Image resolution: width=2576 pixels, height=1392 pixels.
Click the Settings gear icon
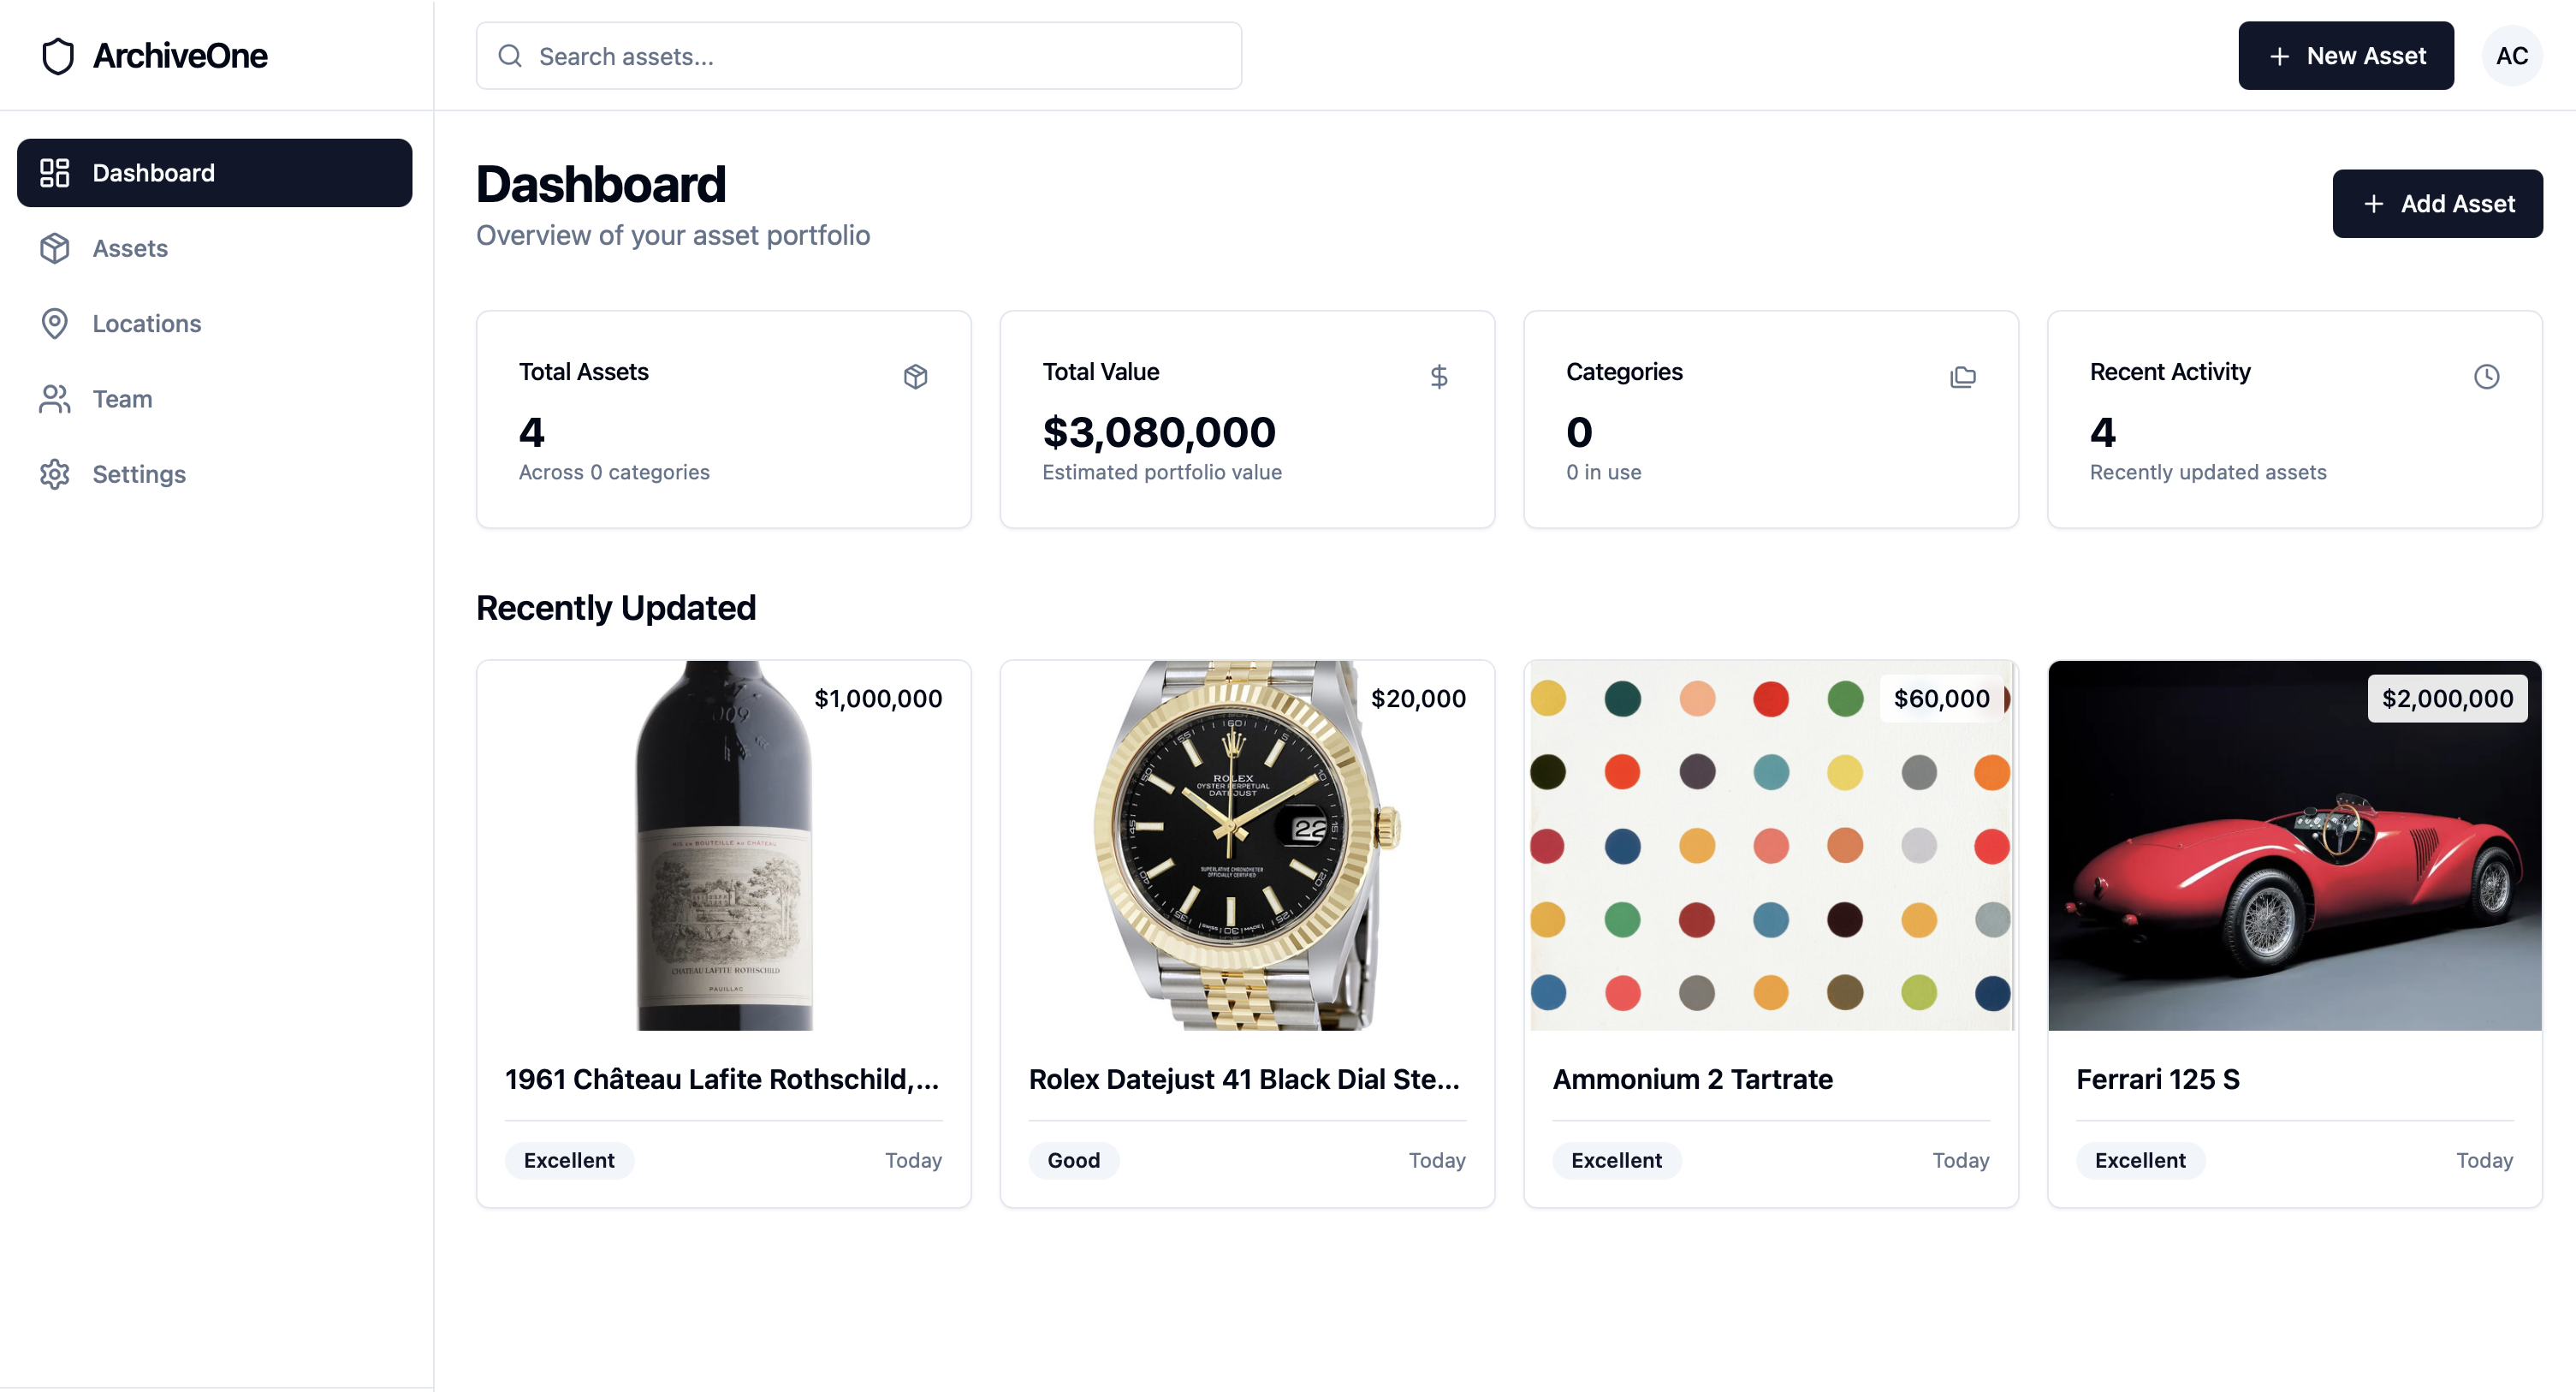point(55,474)
